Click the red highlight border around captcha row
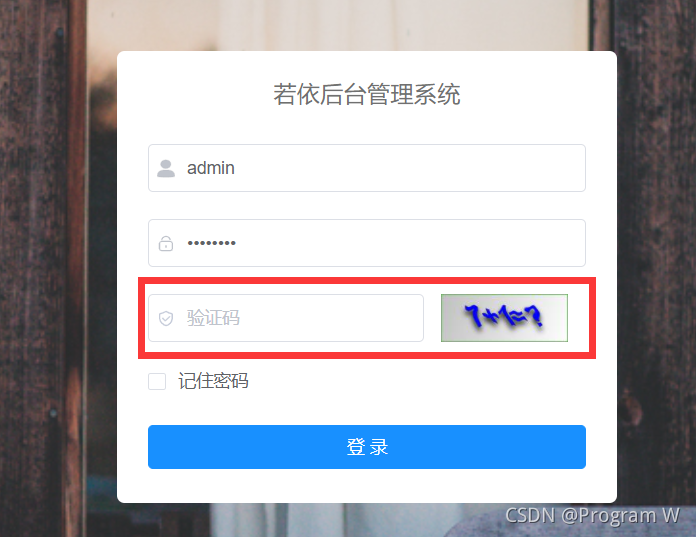The width and height of the screenshot is (696, 537). [367, 280]
